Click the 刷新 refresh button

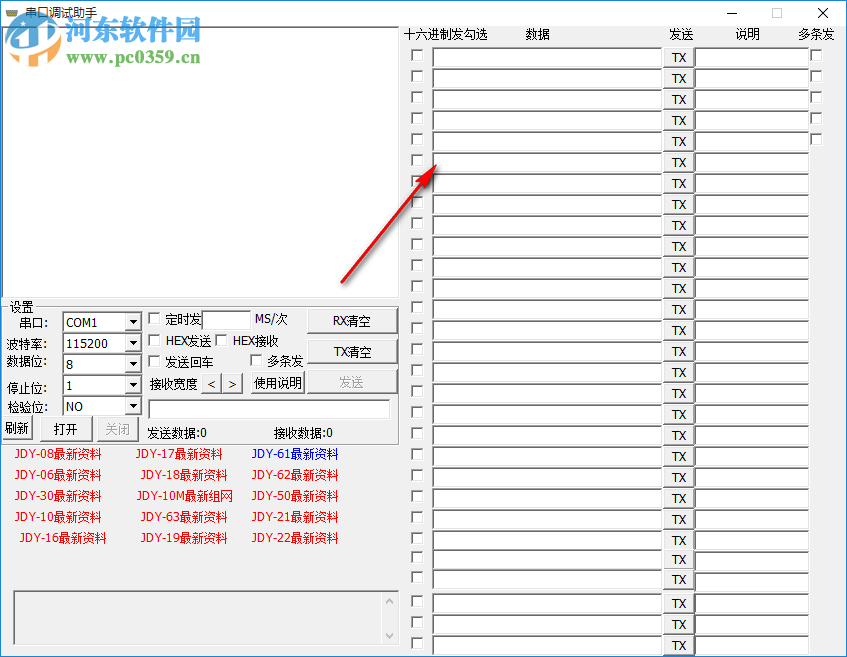click(x=16, y=428)
